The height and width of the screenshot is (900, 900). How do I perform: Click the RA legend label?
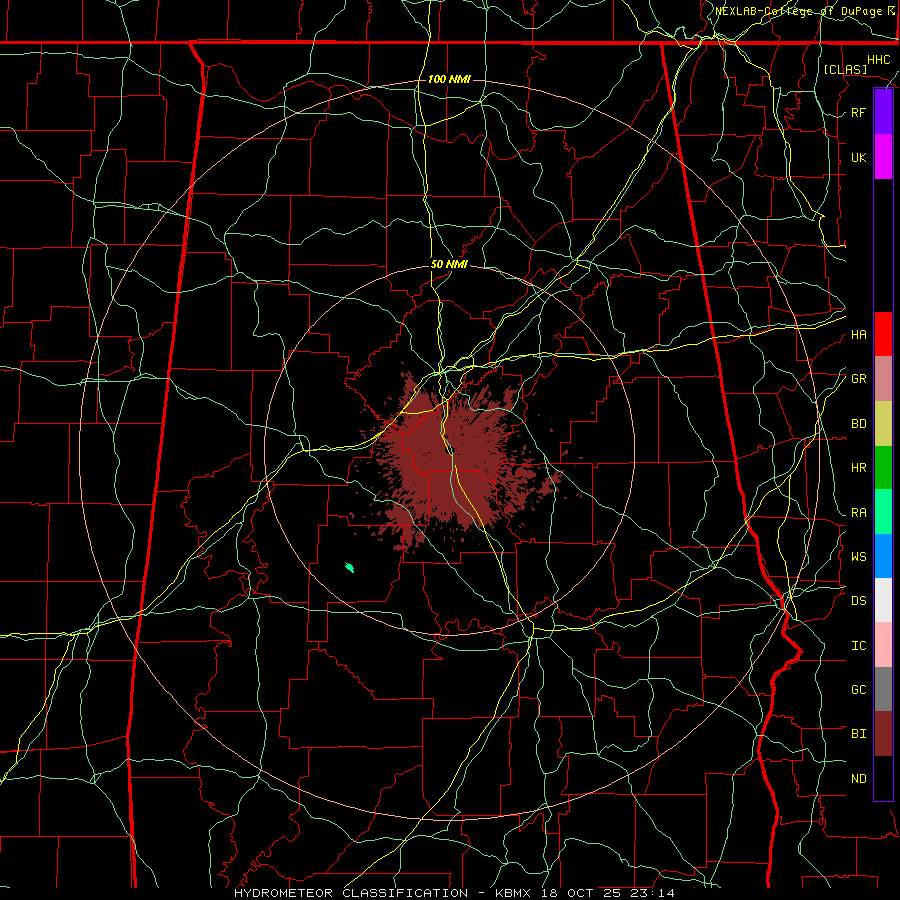pyautogui.click(x=858, y=513)
